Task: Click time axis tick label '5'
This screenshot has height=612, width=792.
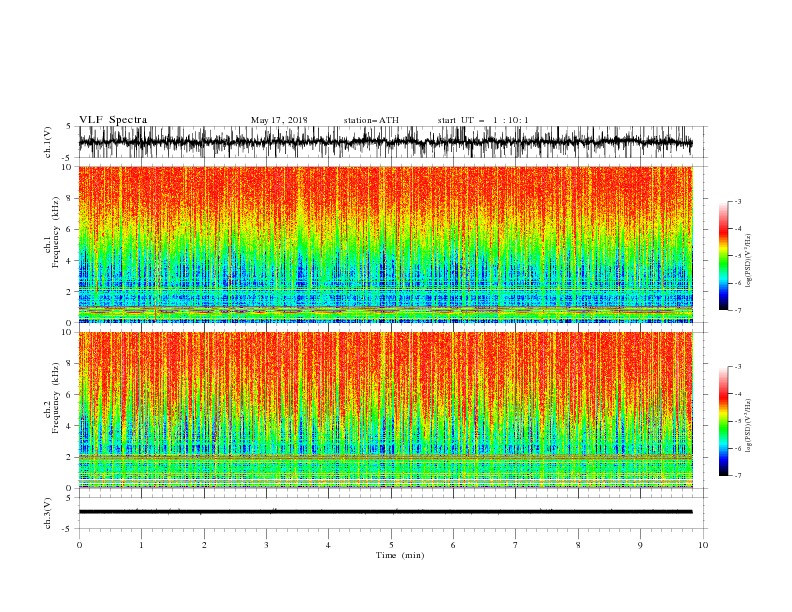Action: point(391,545)
